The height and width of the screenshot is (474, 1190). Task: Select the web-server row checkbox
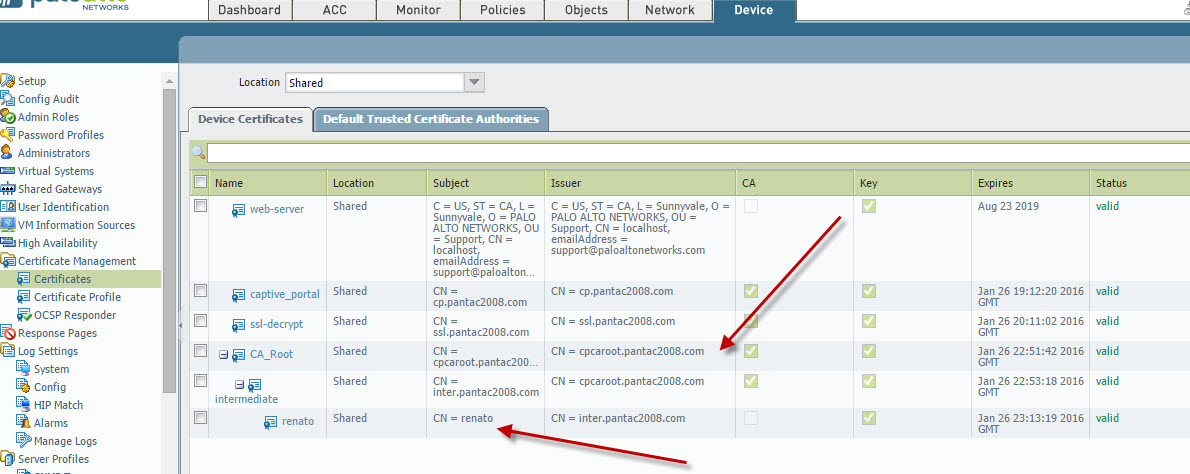click(200, 206)
